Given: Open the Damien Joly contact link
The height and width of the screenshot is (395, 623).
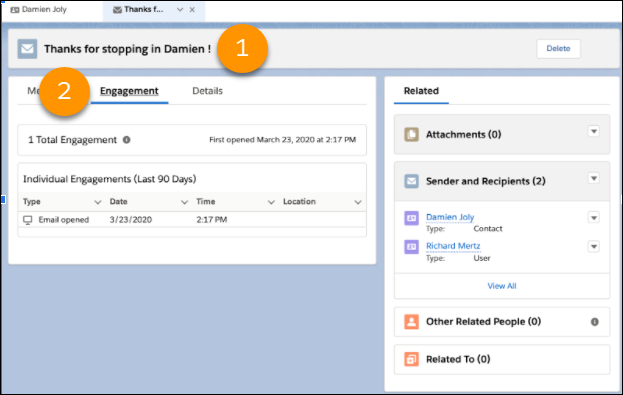Looking at the screenshot, I should (450, 217).
